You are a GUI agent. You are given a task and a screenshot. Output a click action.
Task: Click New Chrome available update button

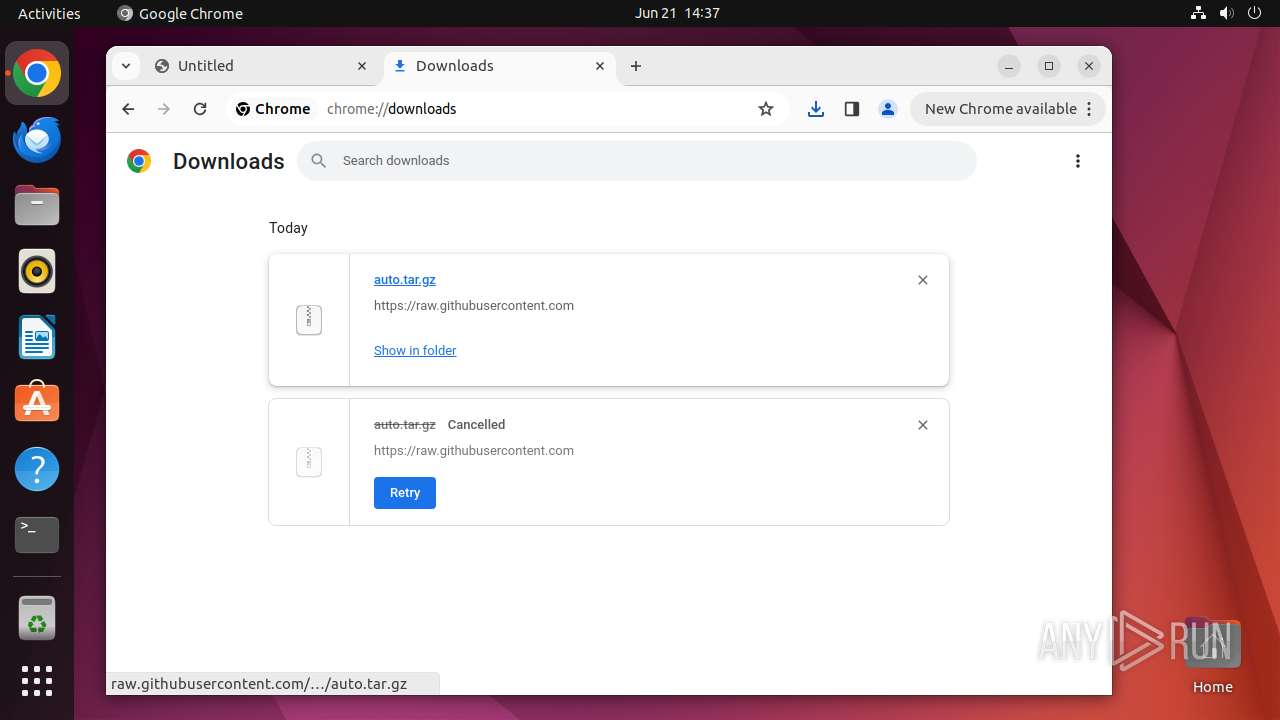(1008, 109)
